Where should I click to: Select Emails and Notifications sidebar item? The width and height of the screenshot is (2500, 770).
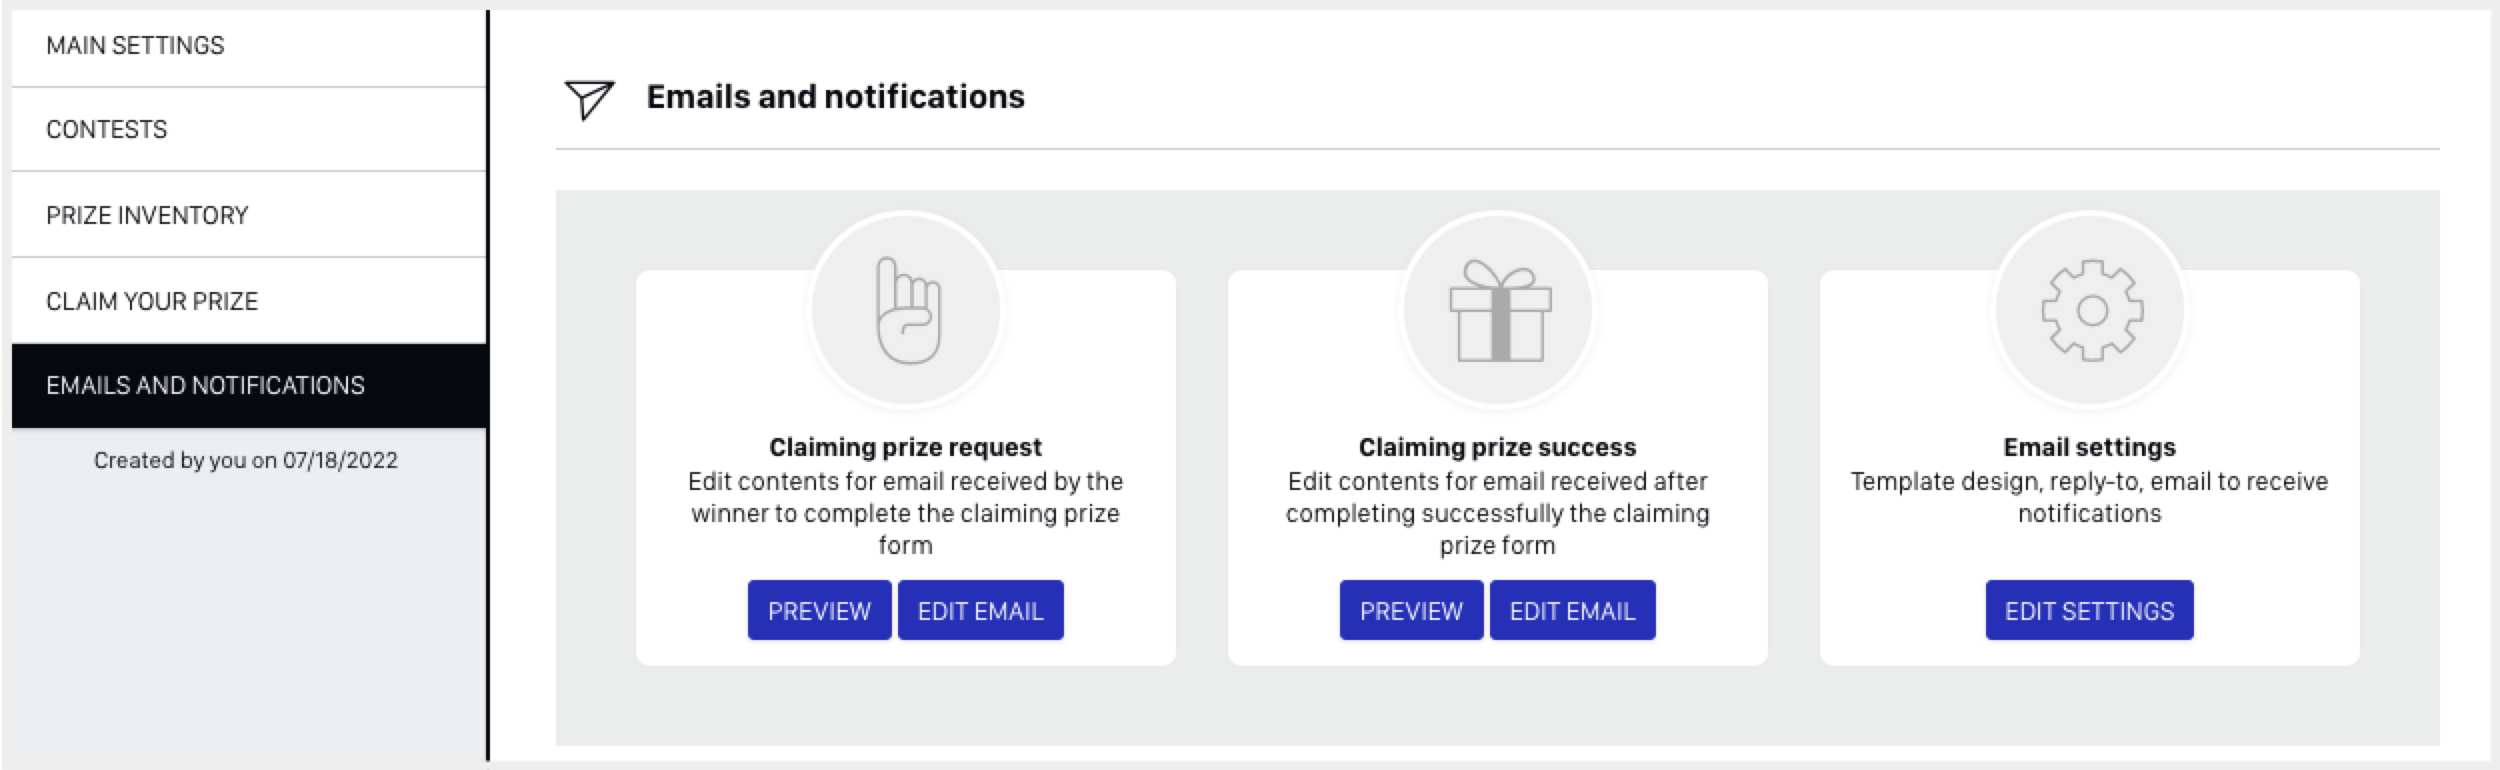205,386
